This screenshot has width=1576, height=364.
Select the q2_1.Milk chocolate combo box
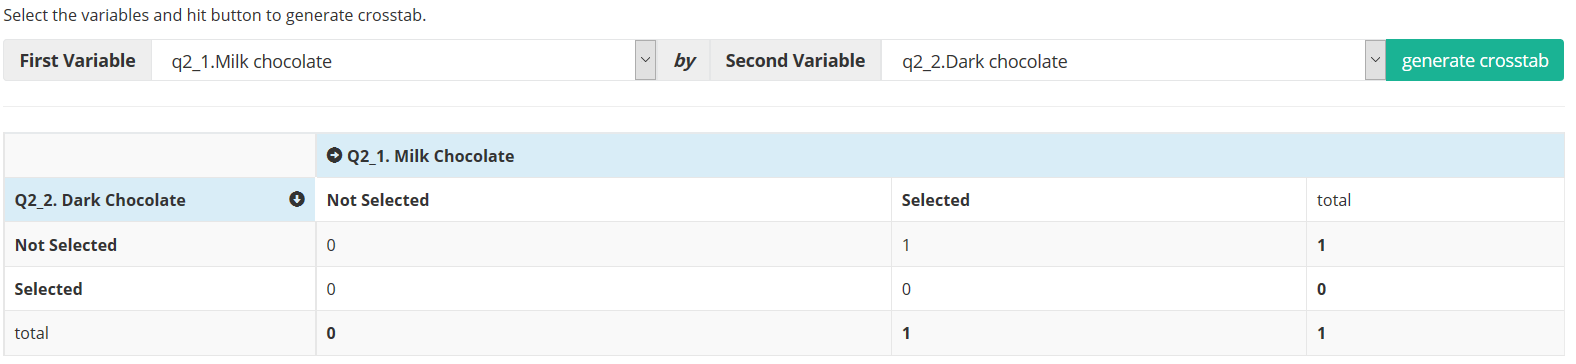click(x=403, y=60)
